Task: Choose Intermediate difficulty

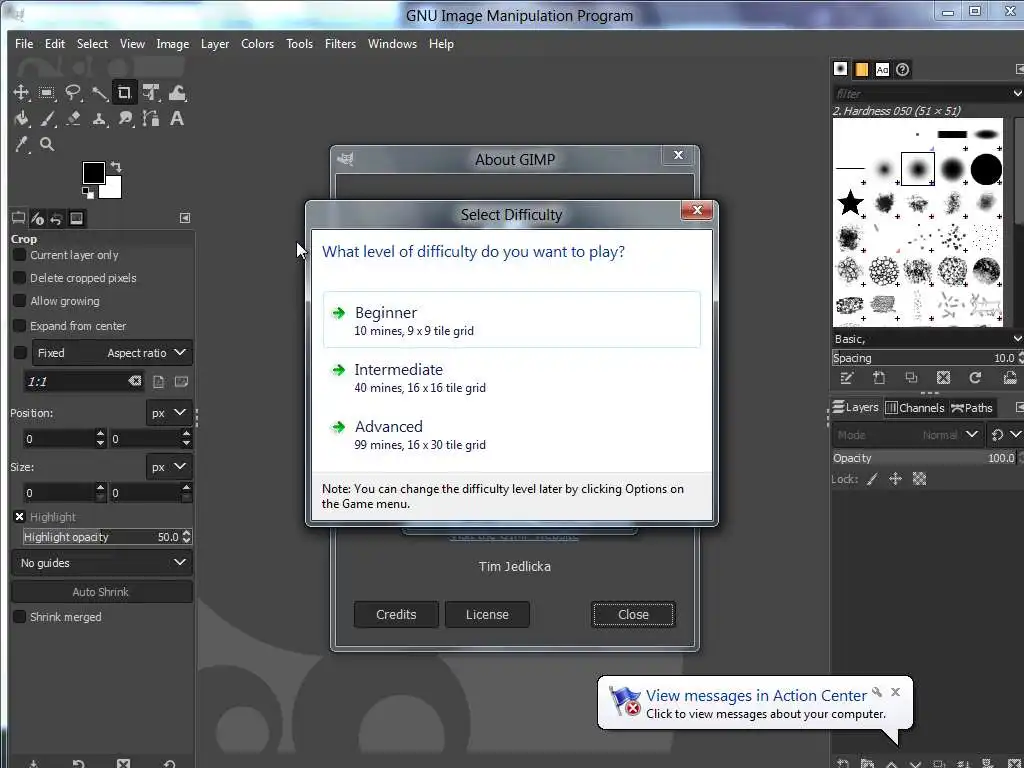Action: [512, 377]
